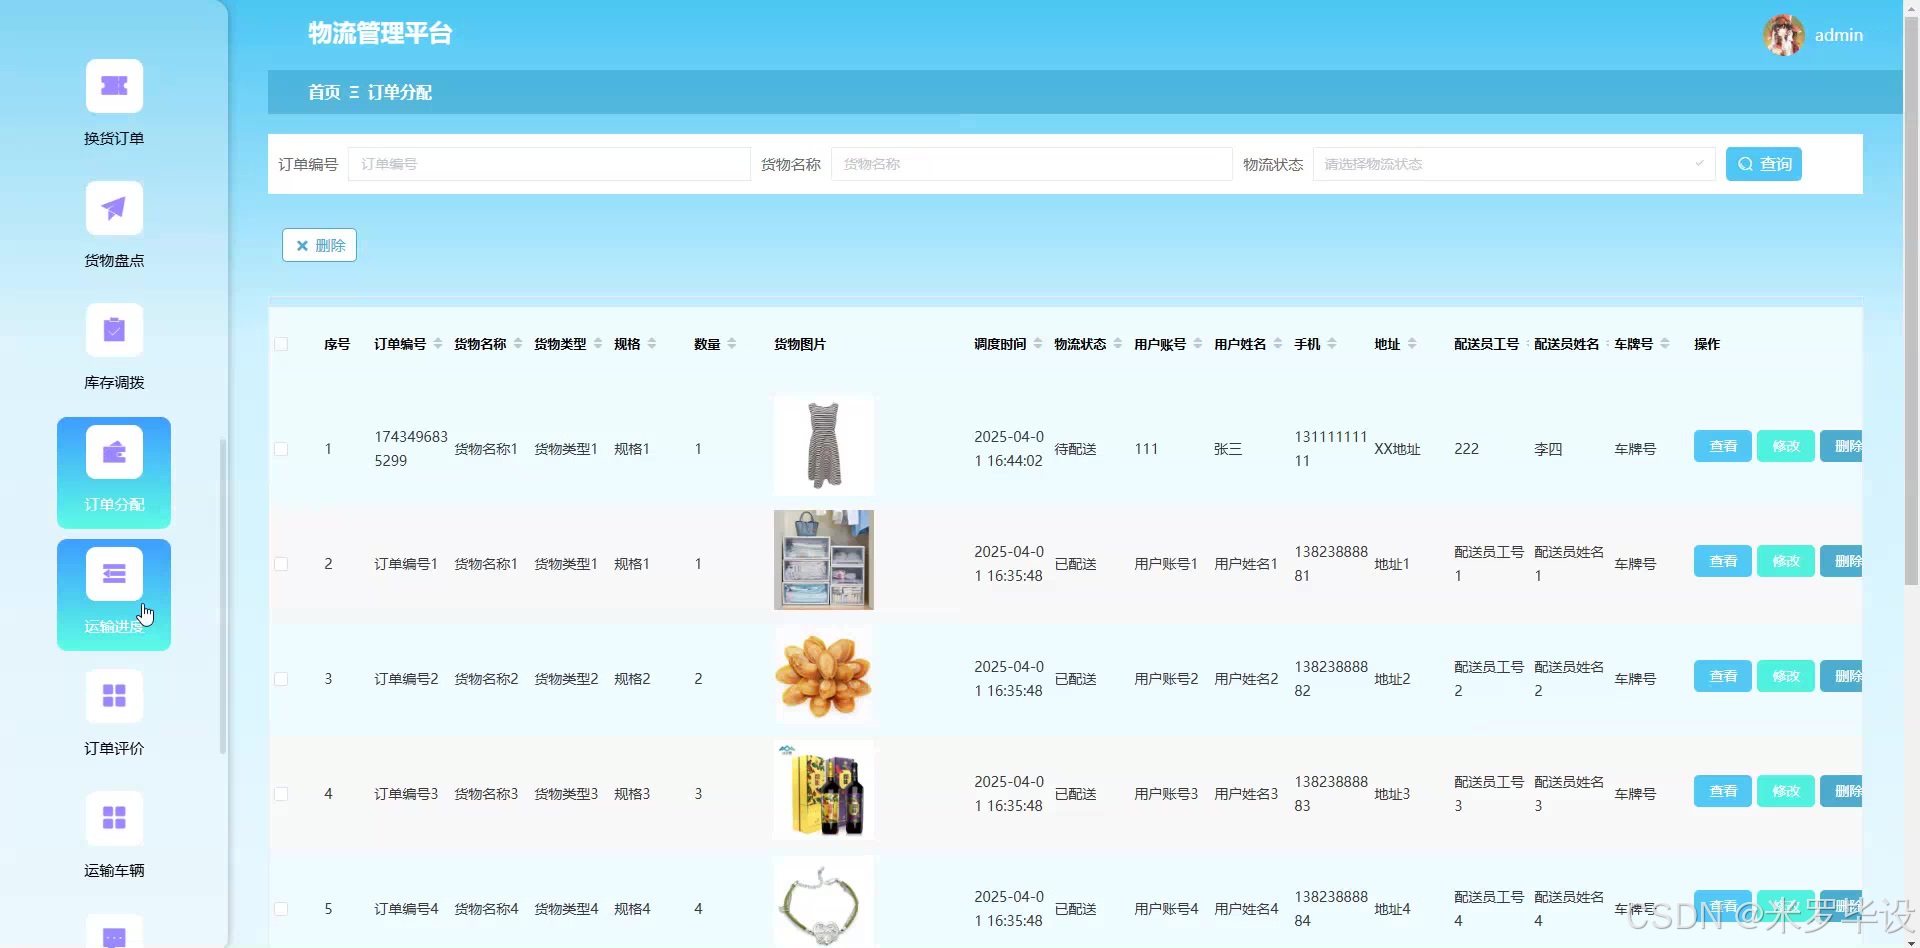Click the 货物名称 search input field
Image resolution: width=1920 pixels, height=948 pixels.
(x=1031, y=164)
